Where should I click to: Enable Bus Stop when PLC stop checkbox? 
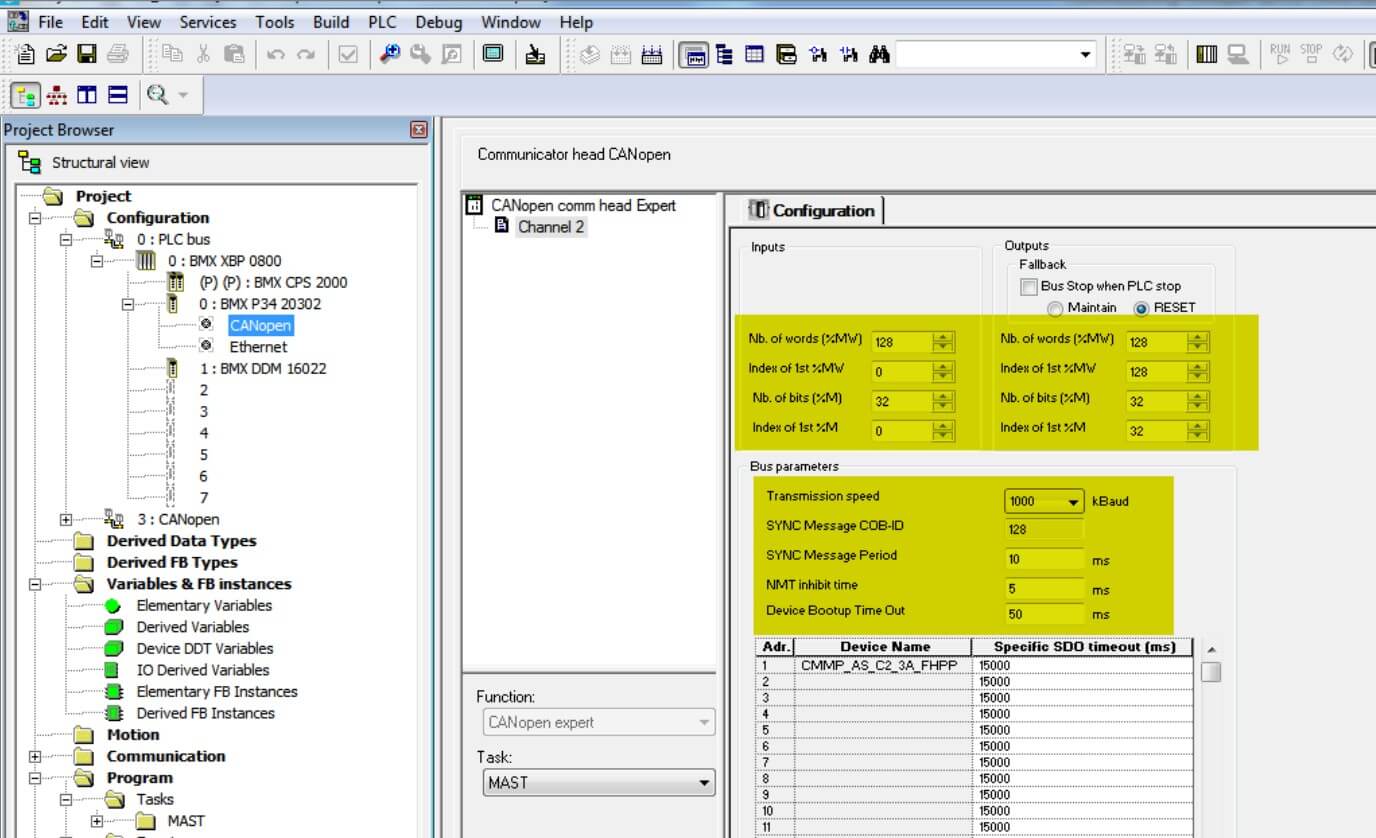(1029, 287)
